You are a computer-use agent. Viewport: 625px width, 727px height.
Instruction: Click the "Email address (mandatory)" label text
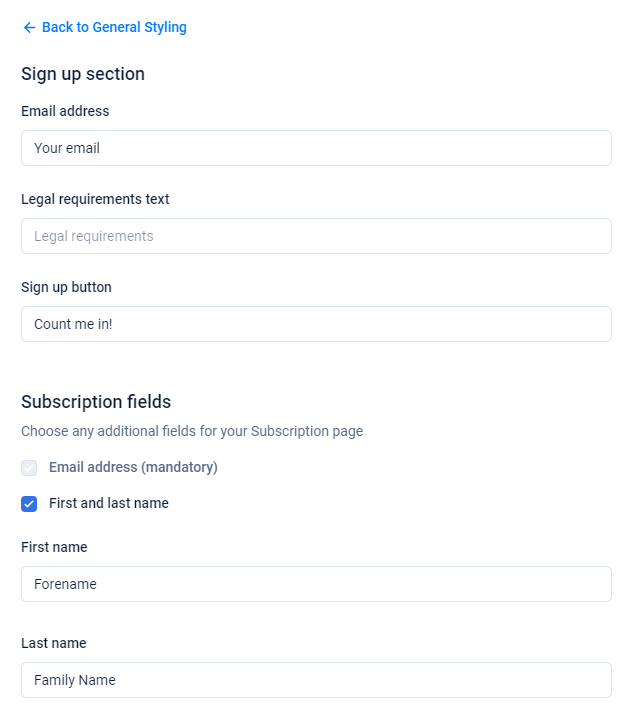(133, 468)
